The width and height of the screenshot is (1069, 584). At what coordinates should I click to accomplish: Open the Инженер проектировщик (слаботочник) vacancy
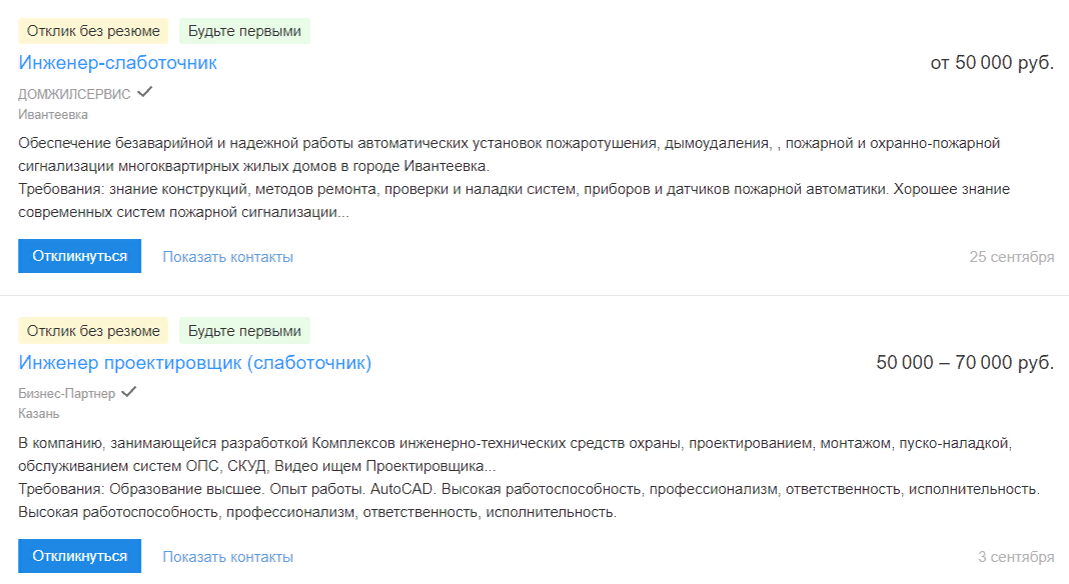click(194, 363)
